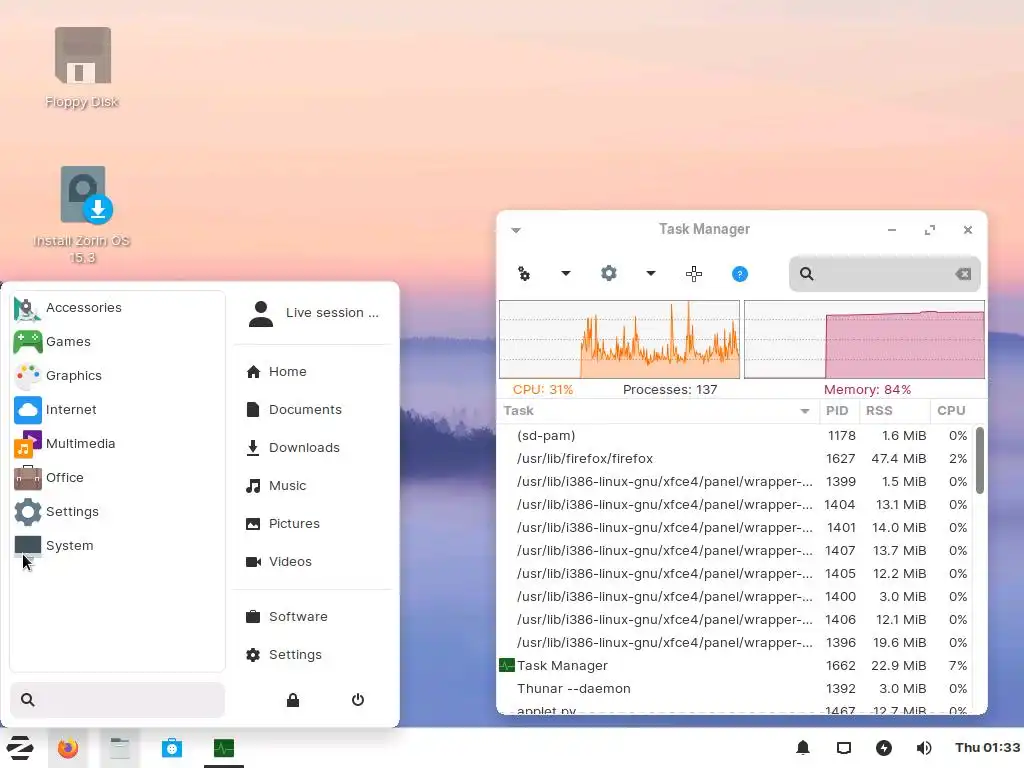Open the Games category
Image resolution: width=1024 pixels, height=768 pixels.
click(x=118, y=342)
